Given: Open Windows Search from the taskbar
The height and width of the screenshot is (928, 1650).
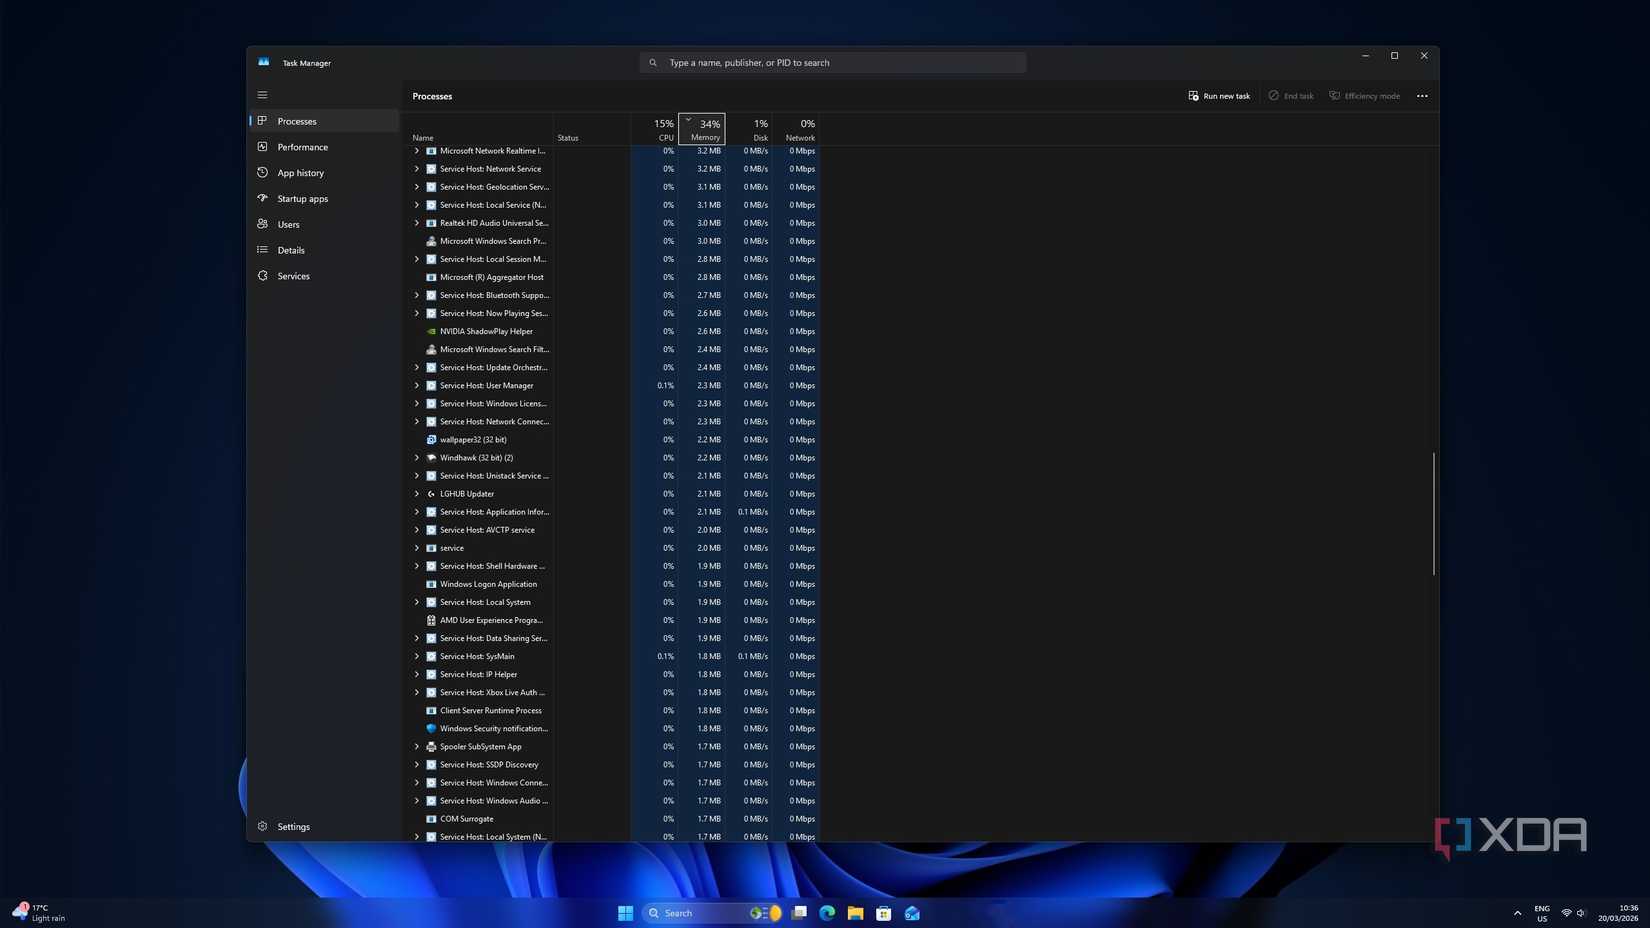Looking at the screenshot, I should click(676, 913).
